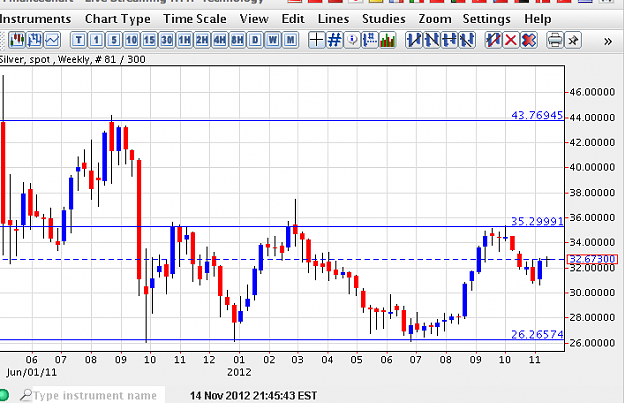Click the edit line icon
This screenshot has height=403, width=625.
[x=493, y=40]
